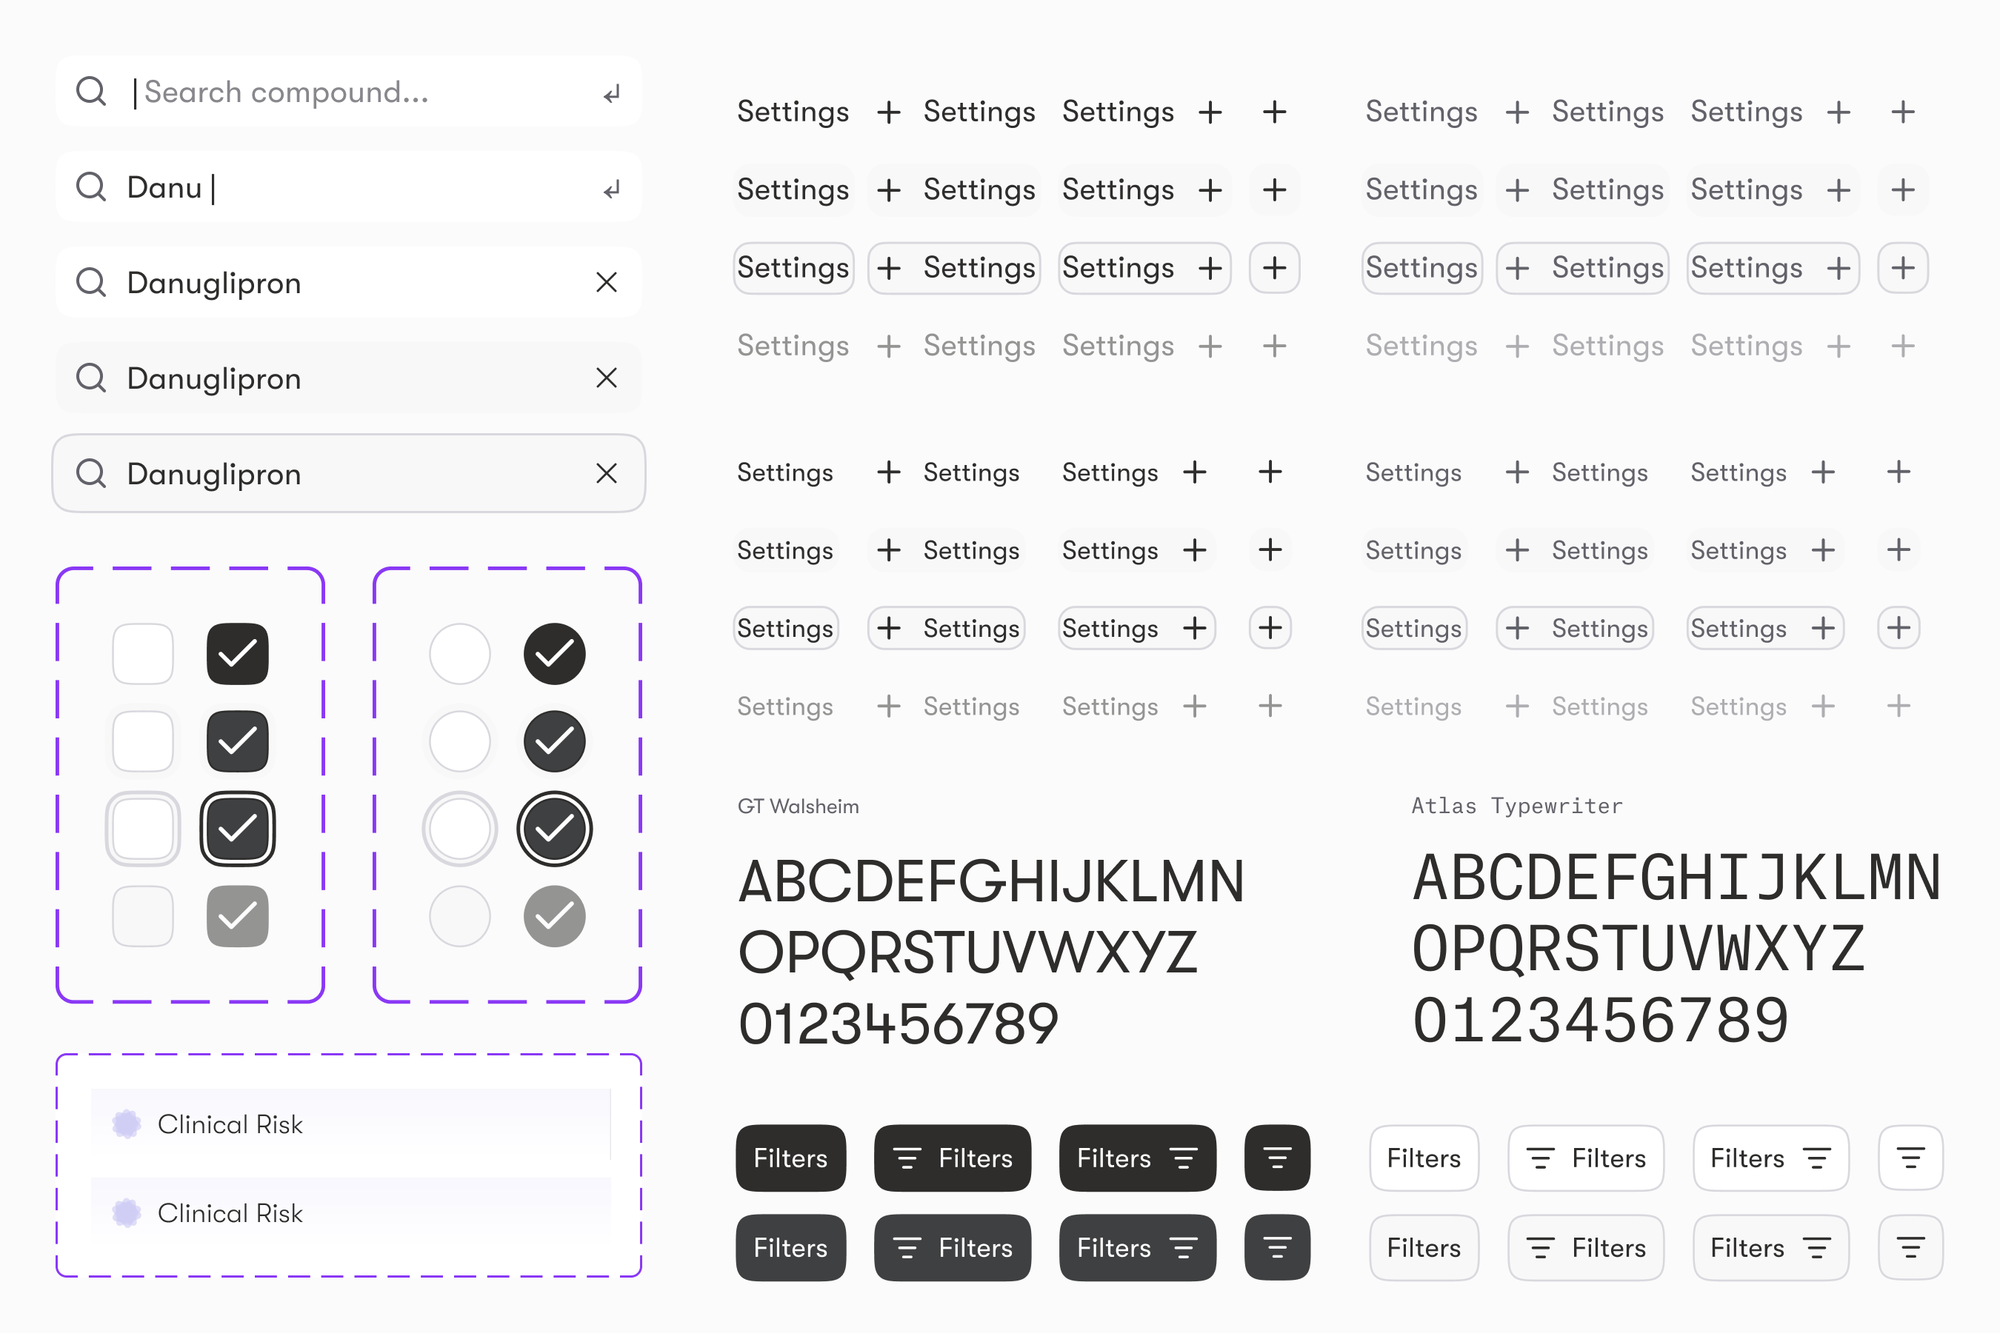Click upper dark Filters button with leading icon
The image size is (2000, 1333).
(953, 1158)
